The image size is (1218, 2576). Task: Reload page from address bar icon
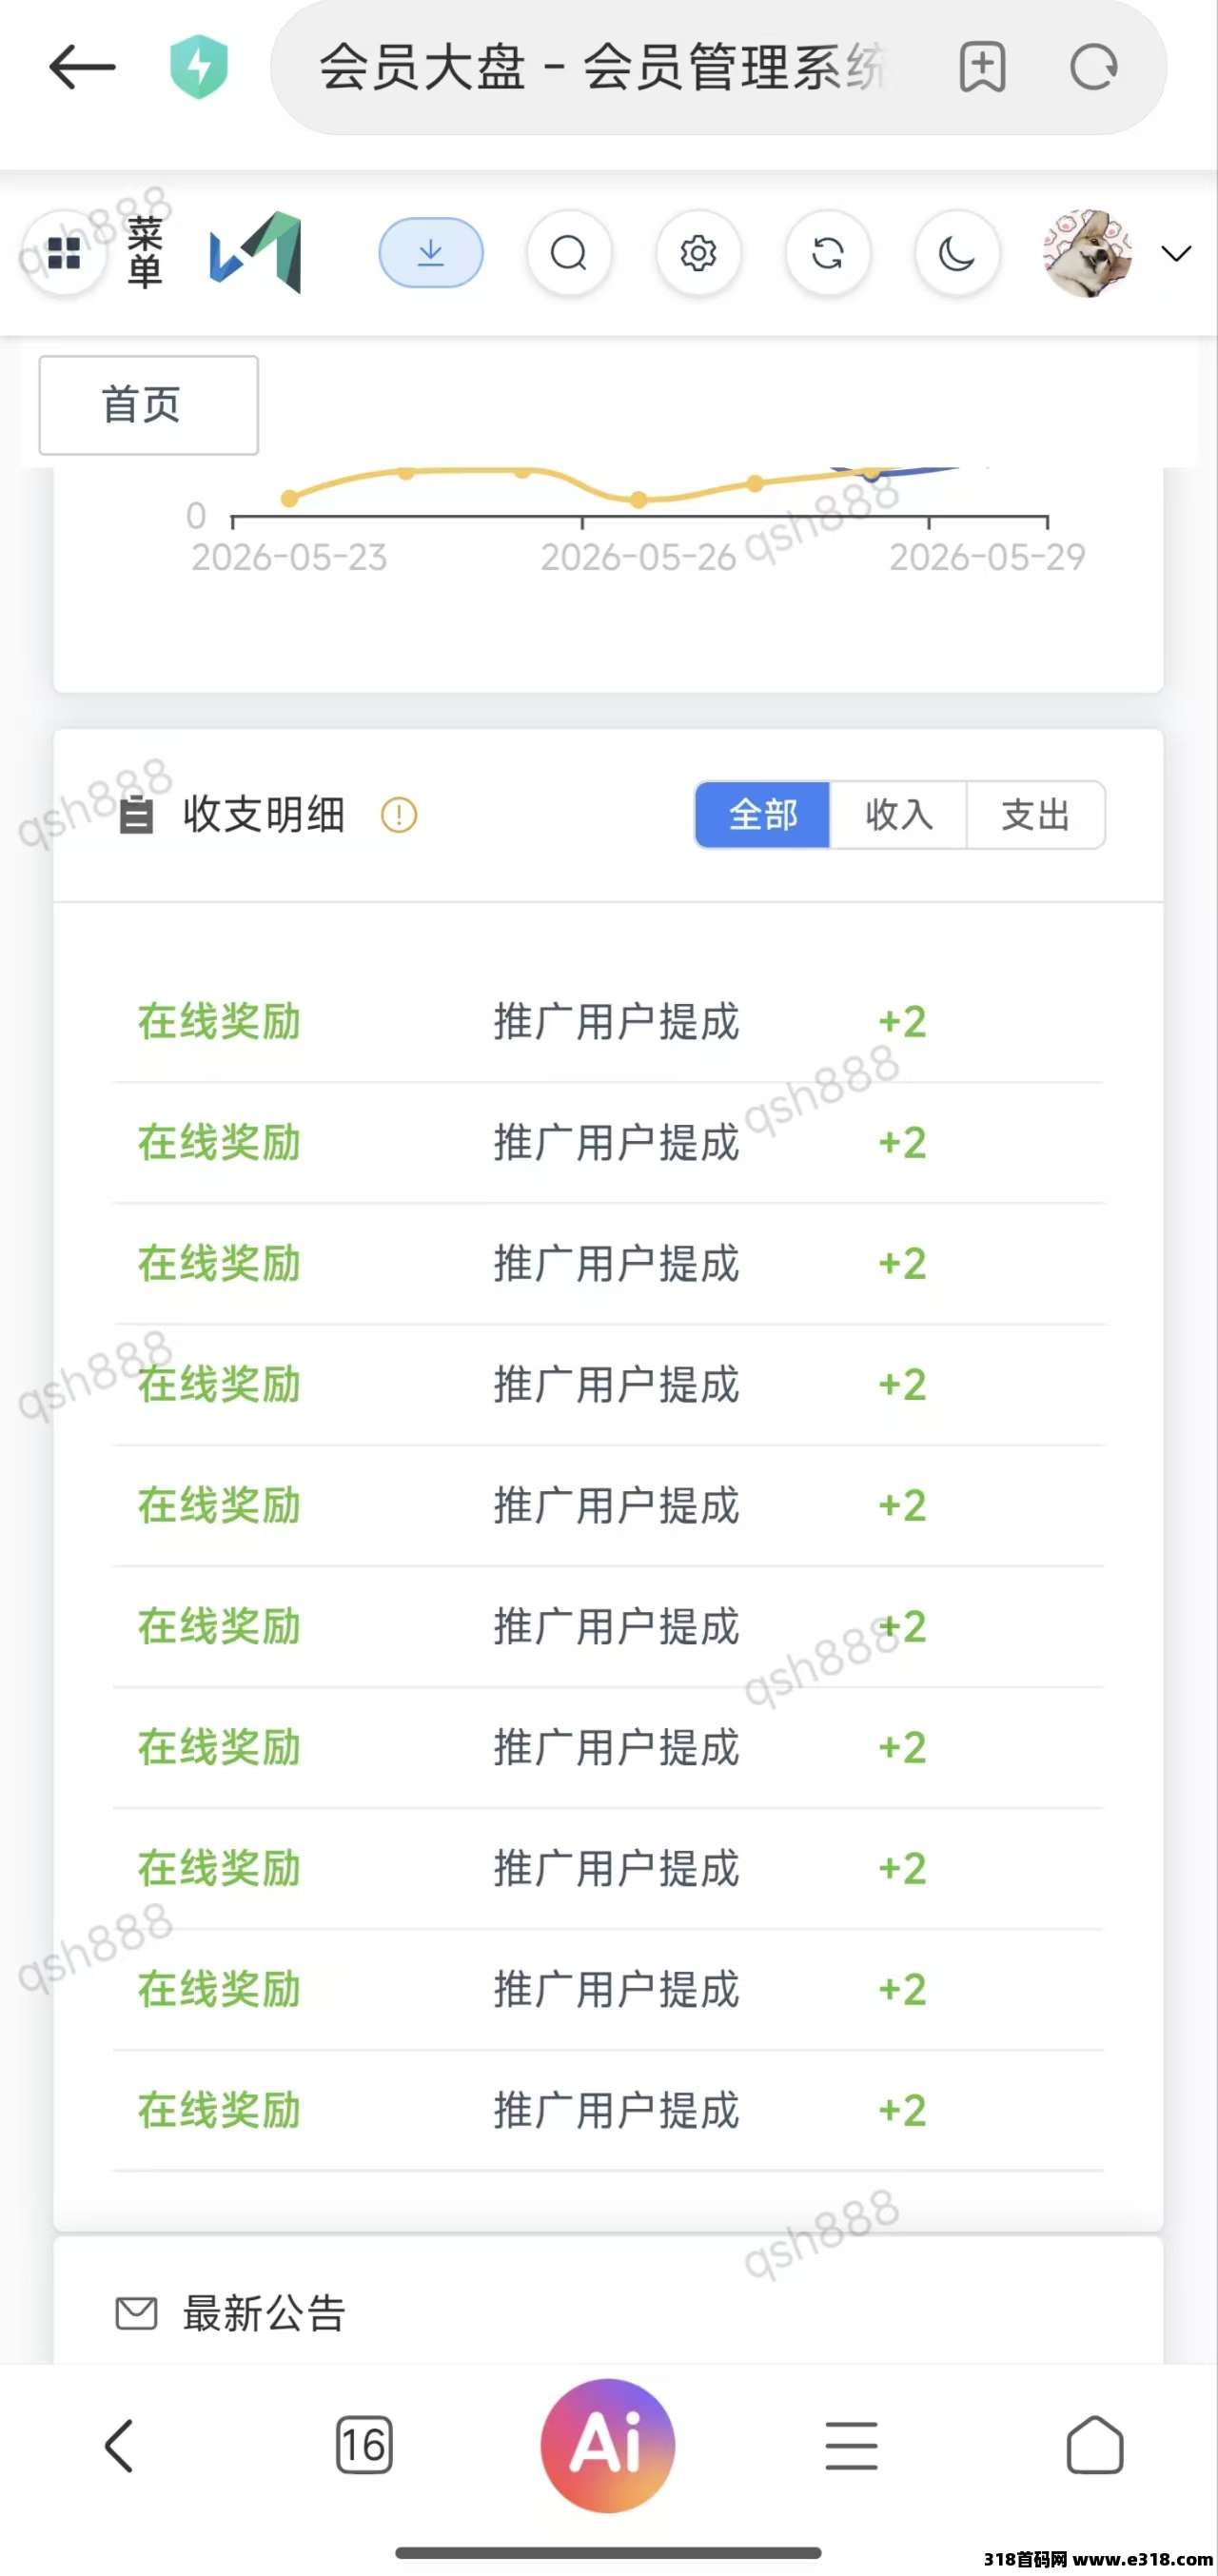pos(1093,67)
